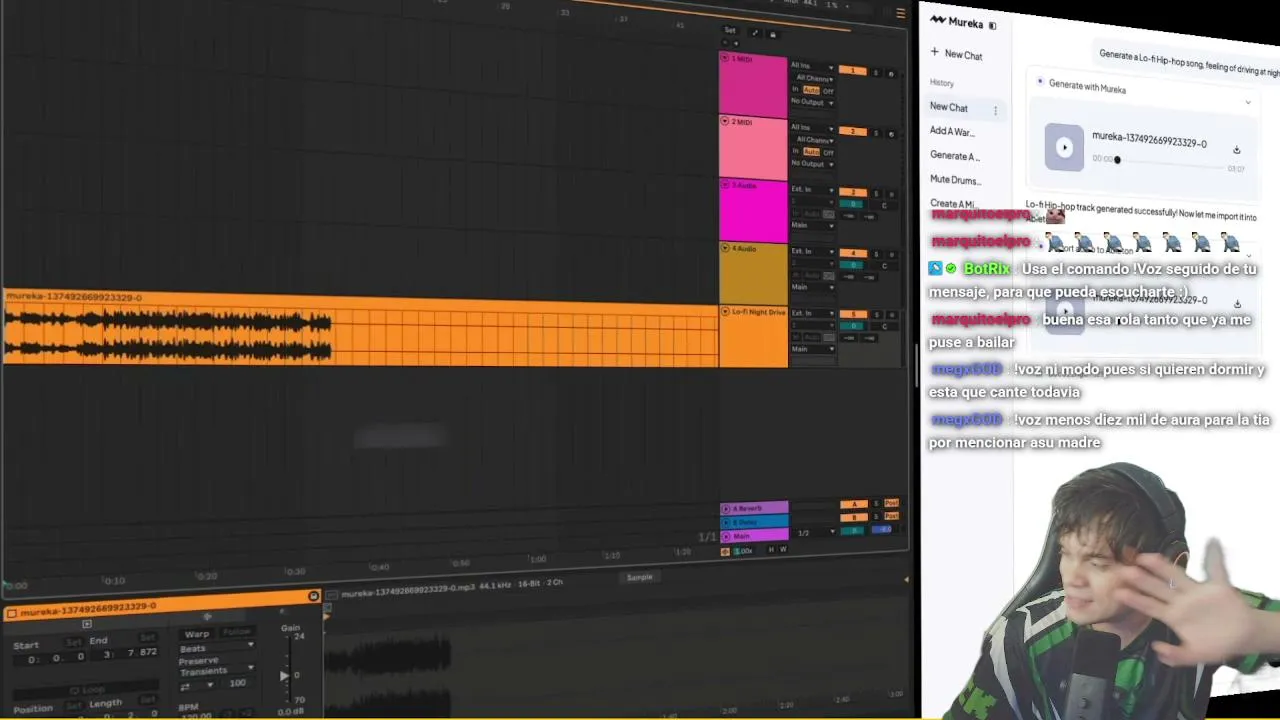The width and height of the screenshot is (1280, 720).
Task: Open the No Output dropdown on 1 MIDI
Action: 812,102
